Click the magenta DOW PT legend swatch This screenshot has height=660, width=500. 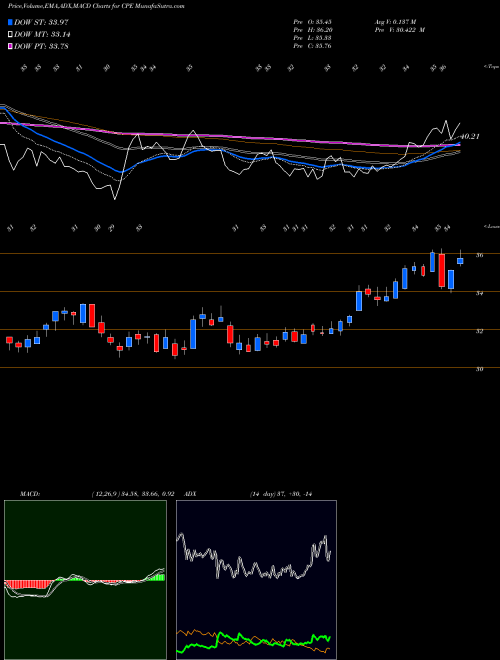tap(11, 46)
